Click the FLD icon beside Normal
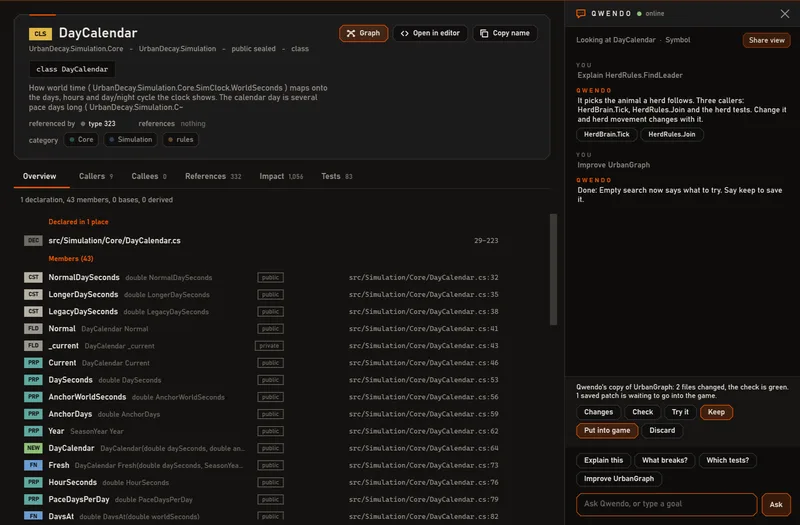The height and width of the screenshot is (525, 800). [x=33, y=329]
